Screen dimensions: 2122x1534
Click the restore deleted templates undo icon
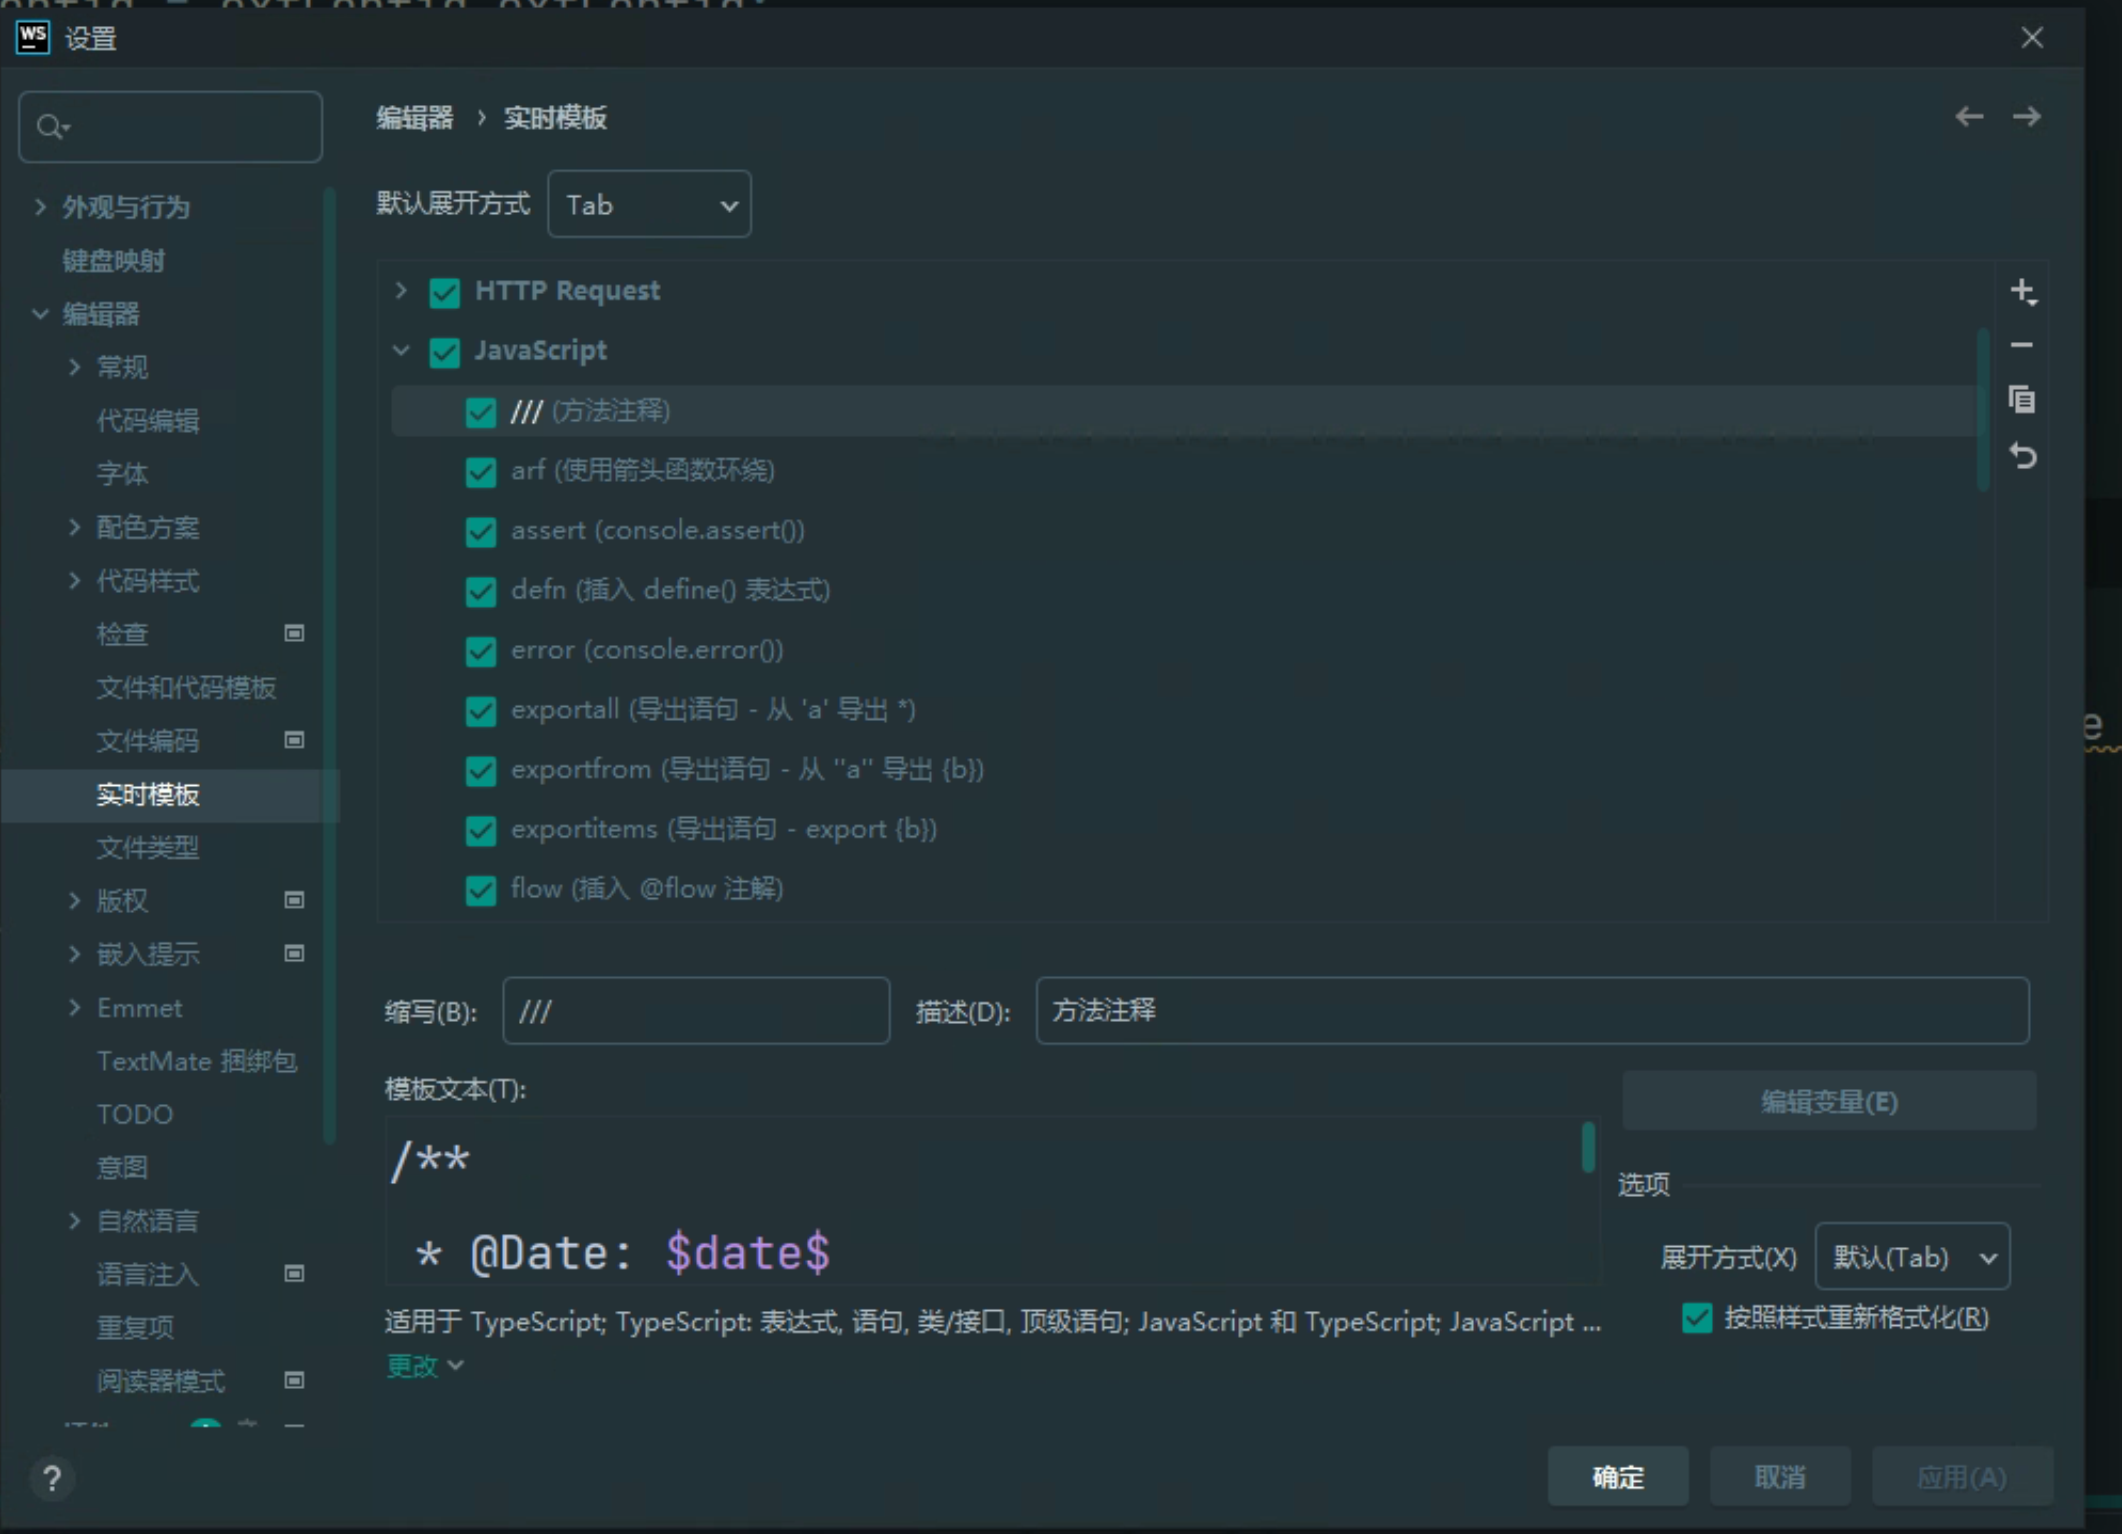2022,456
